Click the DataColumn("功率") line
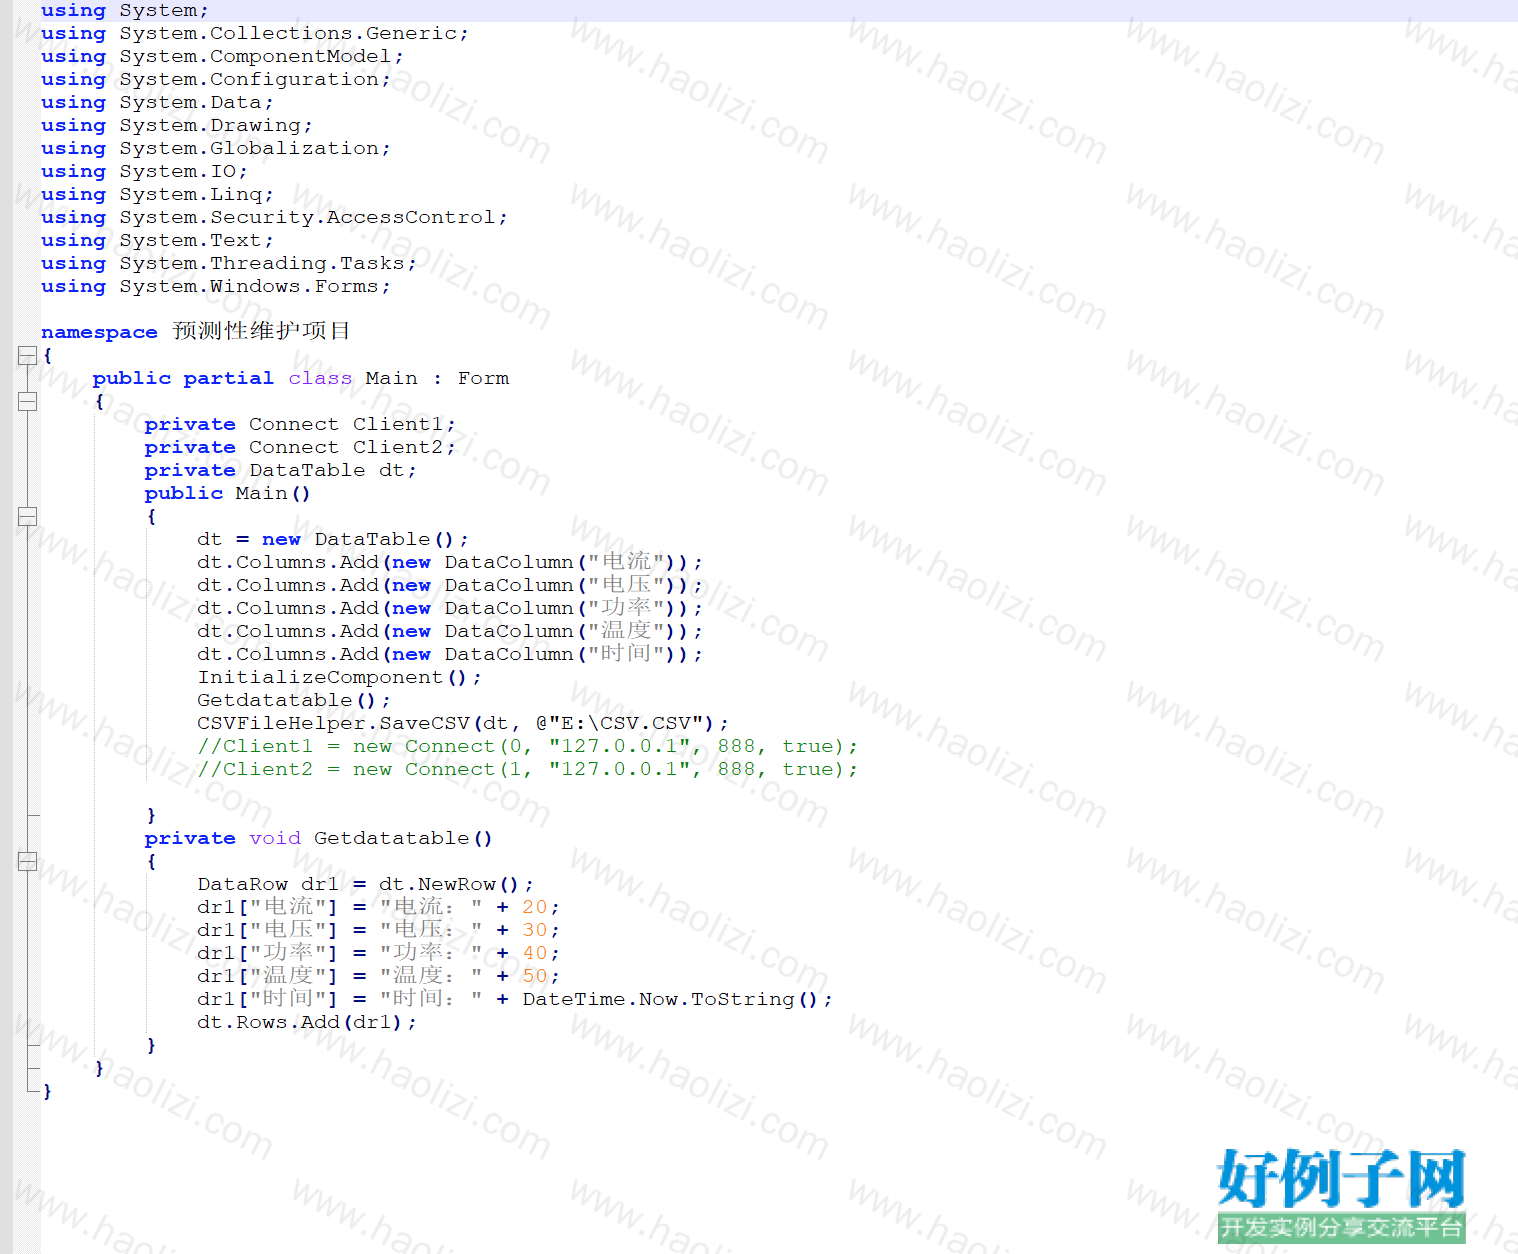1518x1254 pixels. 450,608
